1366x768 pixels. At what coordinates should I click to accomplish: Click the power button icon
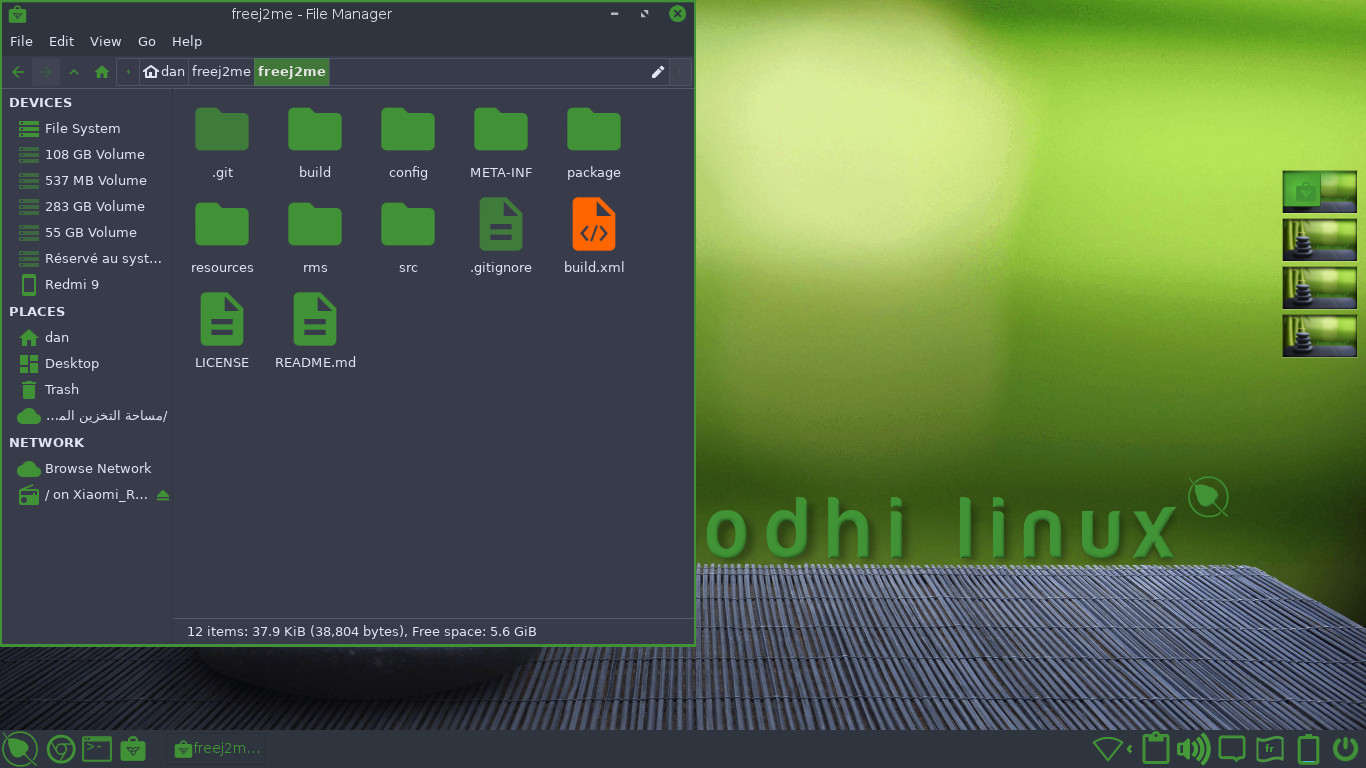(1346, 748)
